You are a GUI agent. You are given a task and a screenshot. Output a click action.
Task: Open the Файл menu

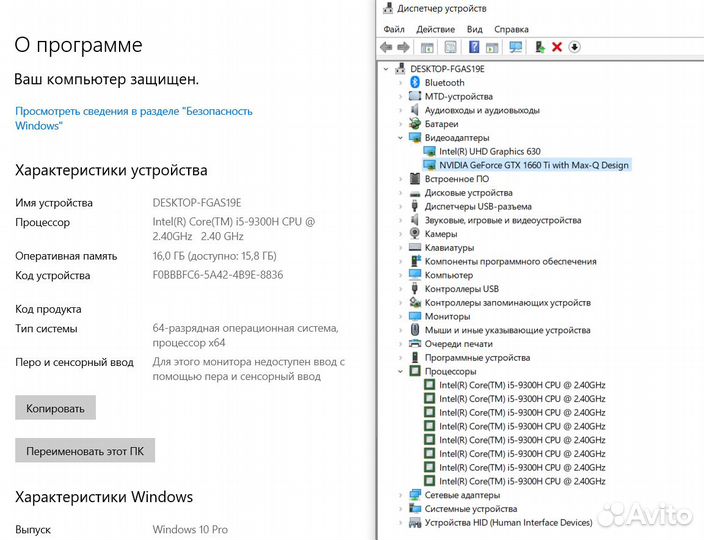pyautogui.click(x=394, y=29)
